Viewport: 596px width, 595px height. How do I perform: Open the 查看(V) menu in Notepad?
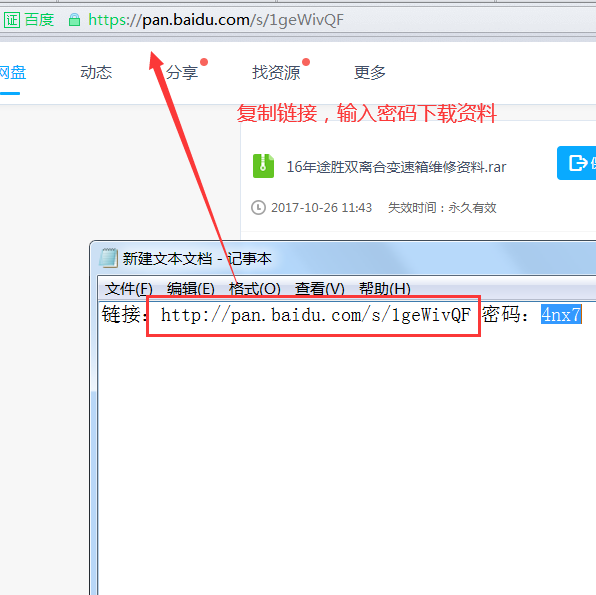coord(319,289)
